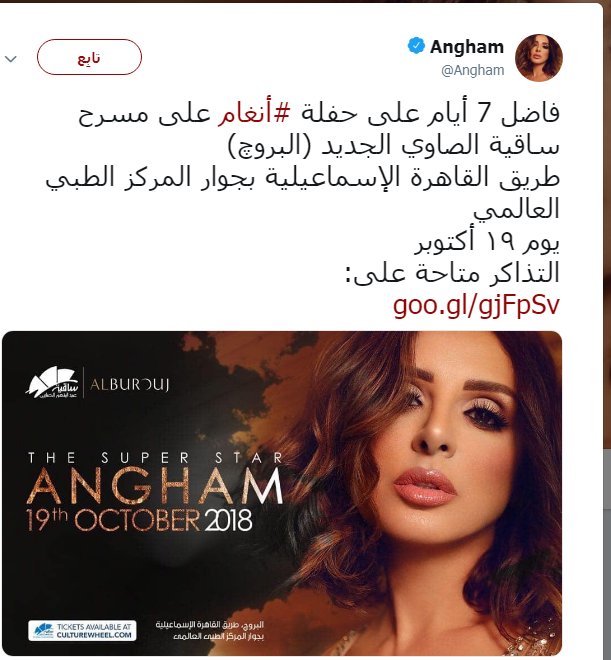
Task: Click the tweet line التذاكر متاحة على
Action: pyautogui.click(x=452, y=273)
